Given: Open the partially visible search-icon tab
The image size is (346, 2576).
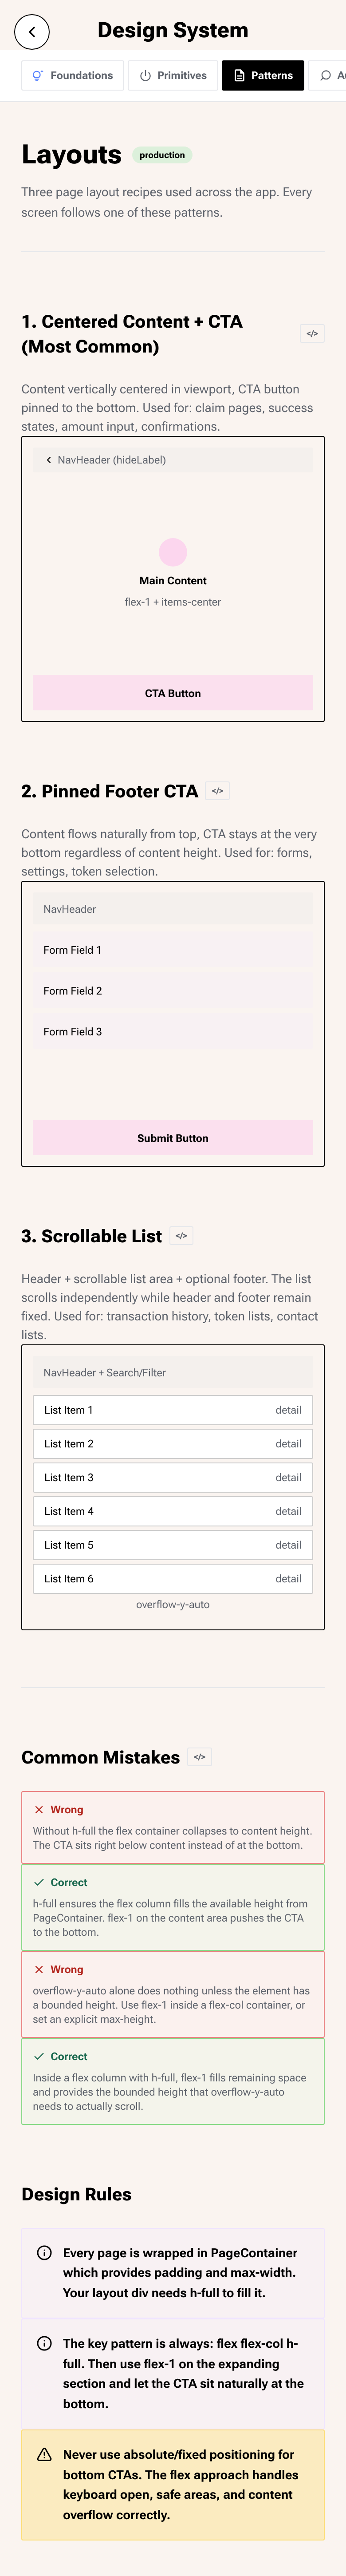Looking at the screenshot, I should tap(328, 75).
